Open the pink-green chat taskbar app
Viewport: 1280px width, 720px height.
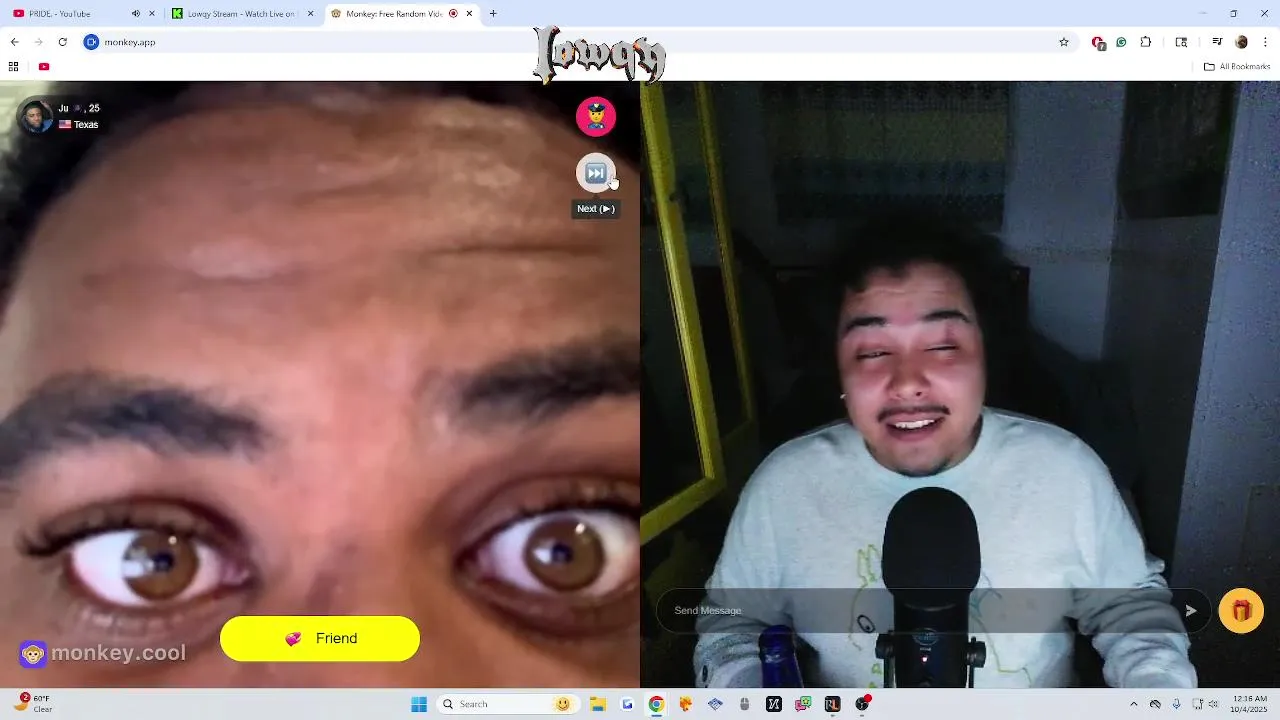click(x=803, y=704)
